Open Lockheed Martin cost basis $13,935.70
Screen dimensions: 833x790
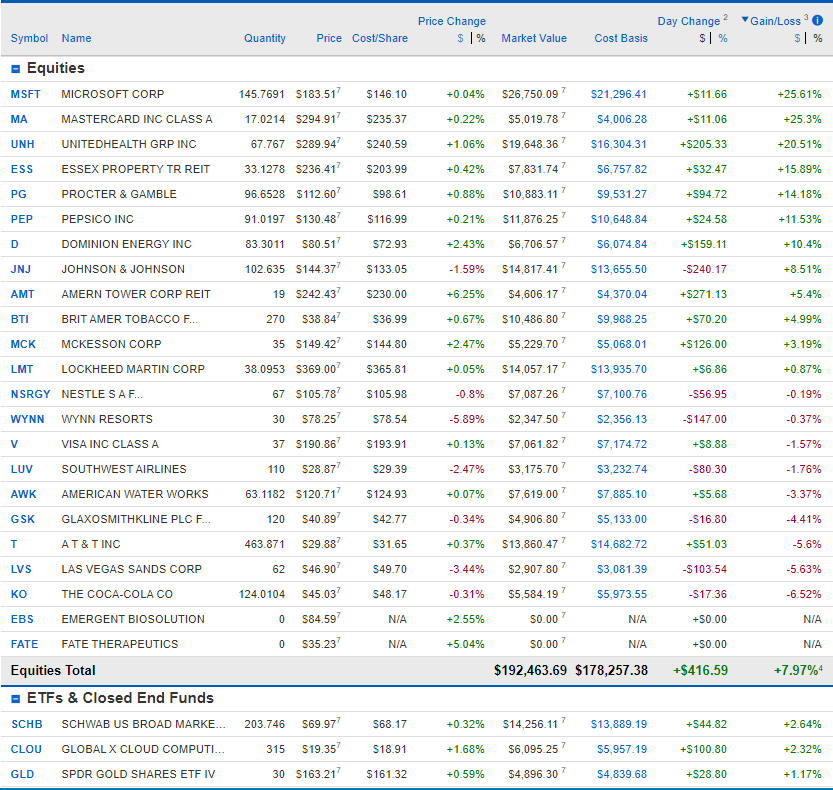[619, 369]
